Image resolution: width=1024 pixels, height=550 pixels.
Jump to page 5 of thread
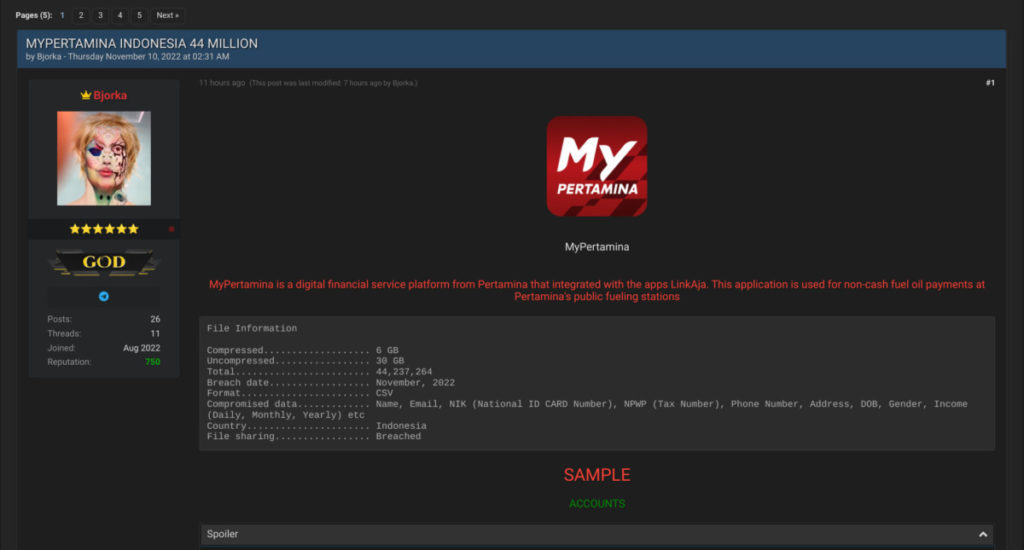tap(138, 15)
